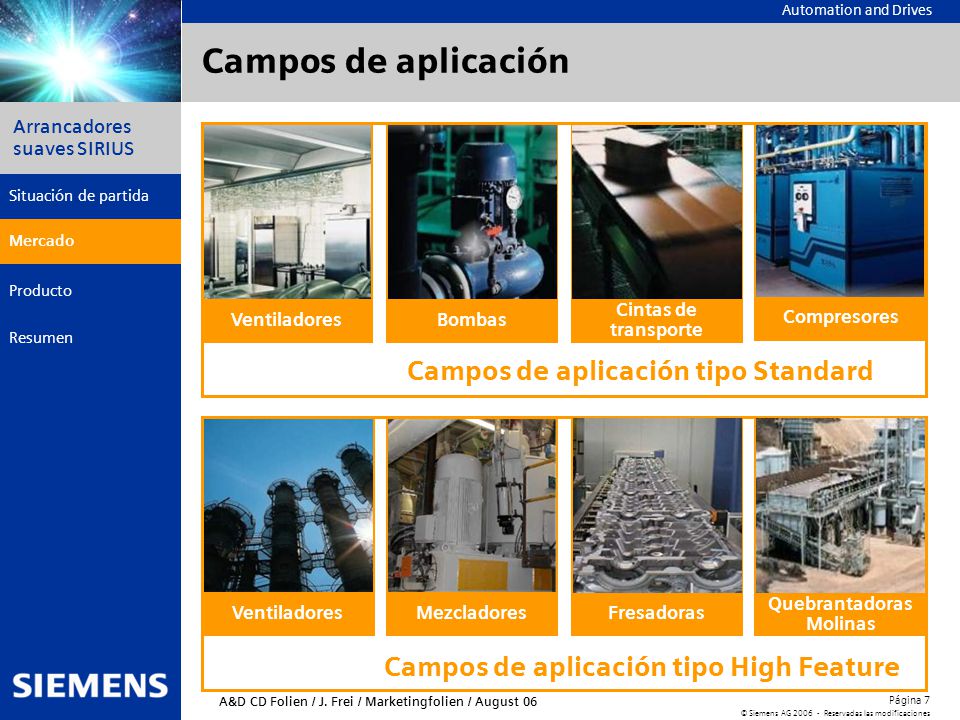Click the Automation and Drives header text
This screenshot has height=720, width=960.
pos(857,10)
